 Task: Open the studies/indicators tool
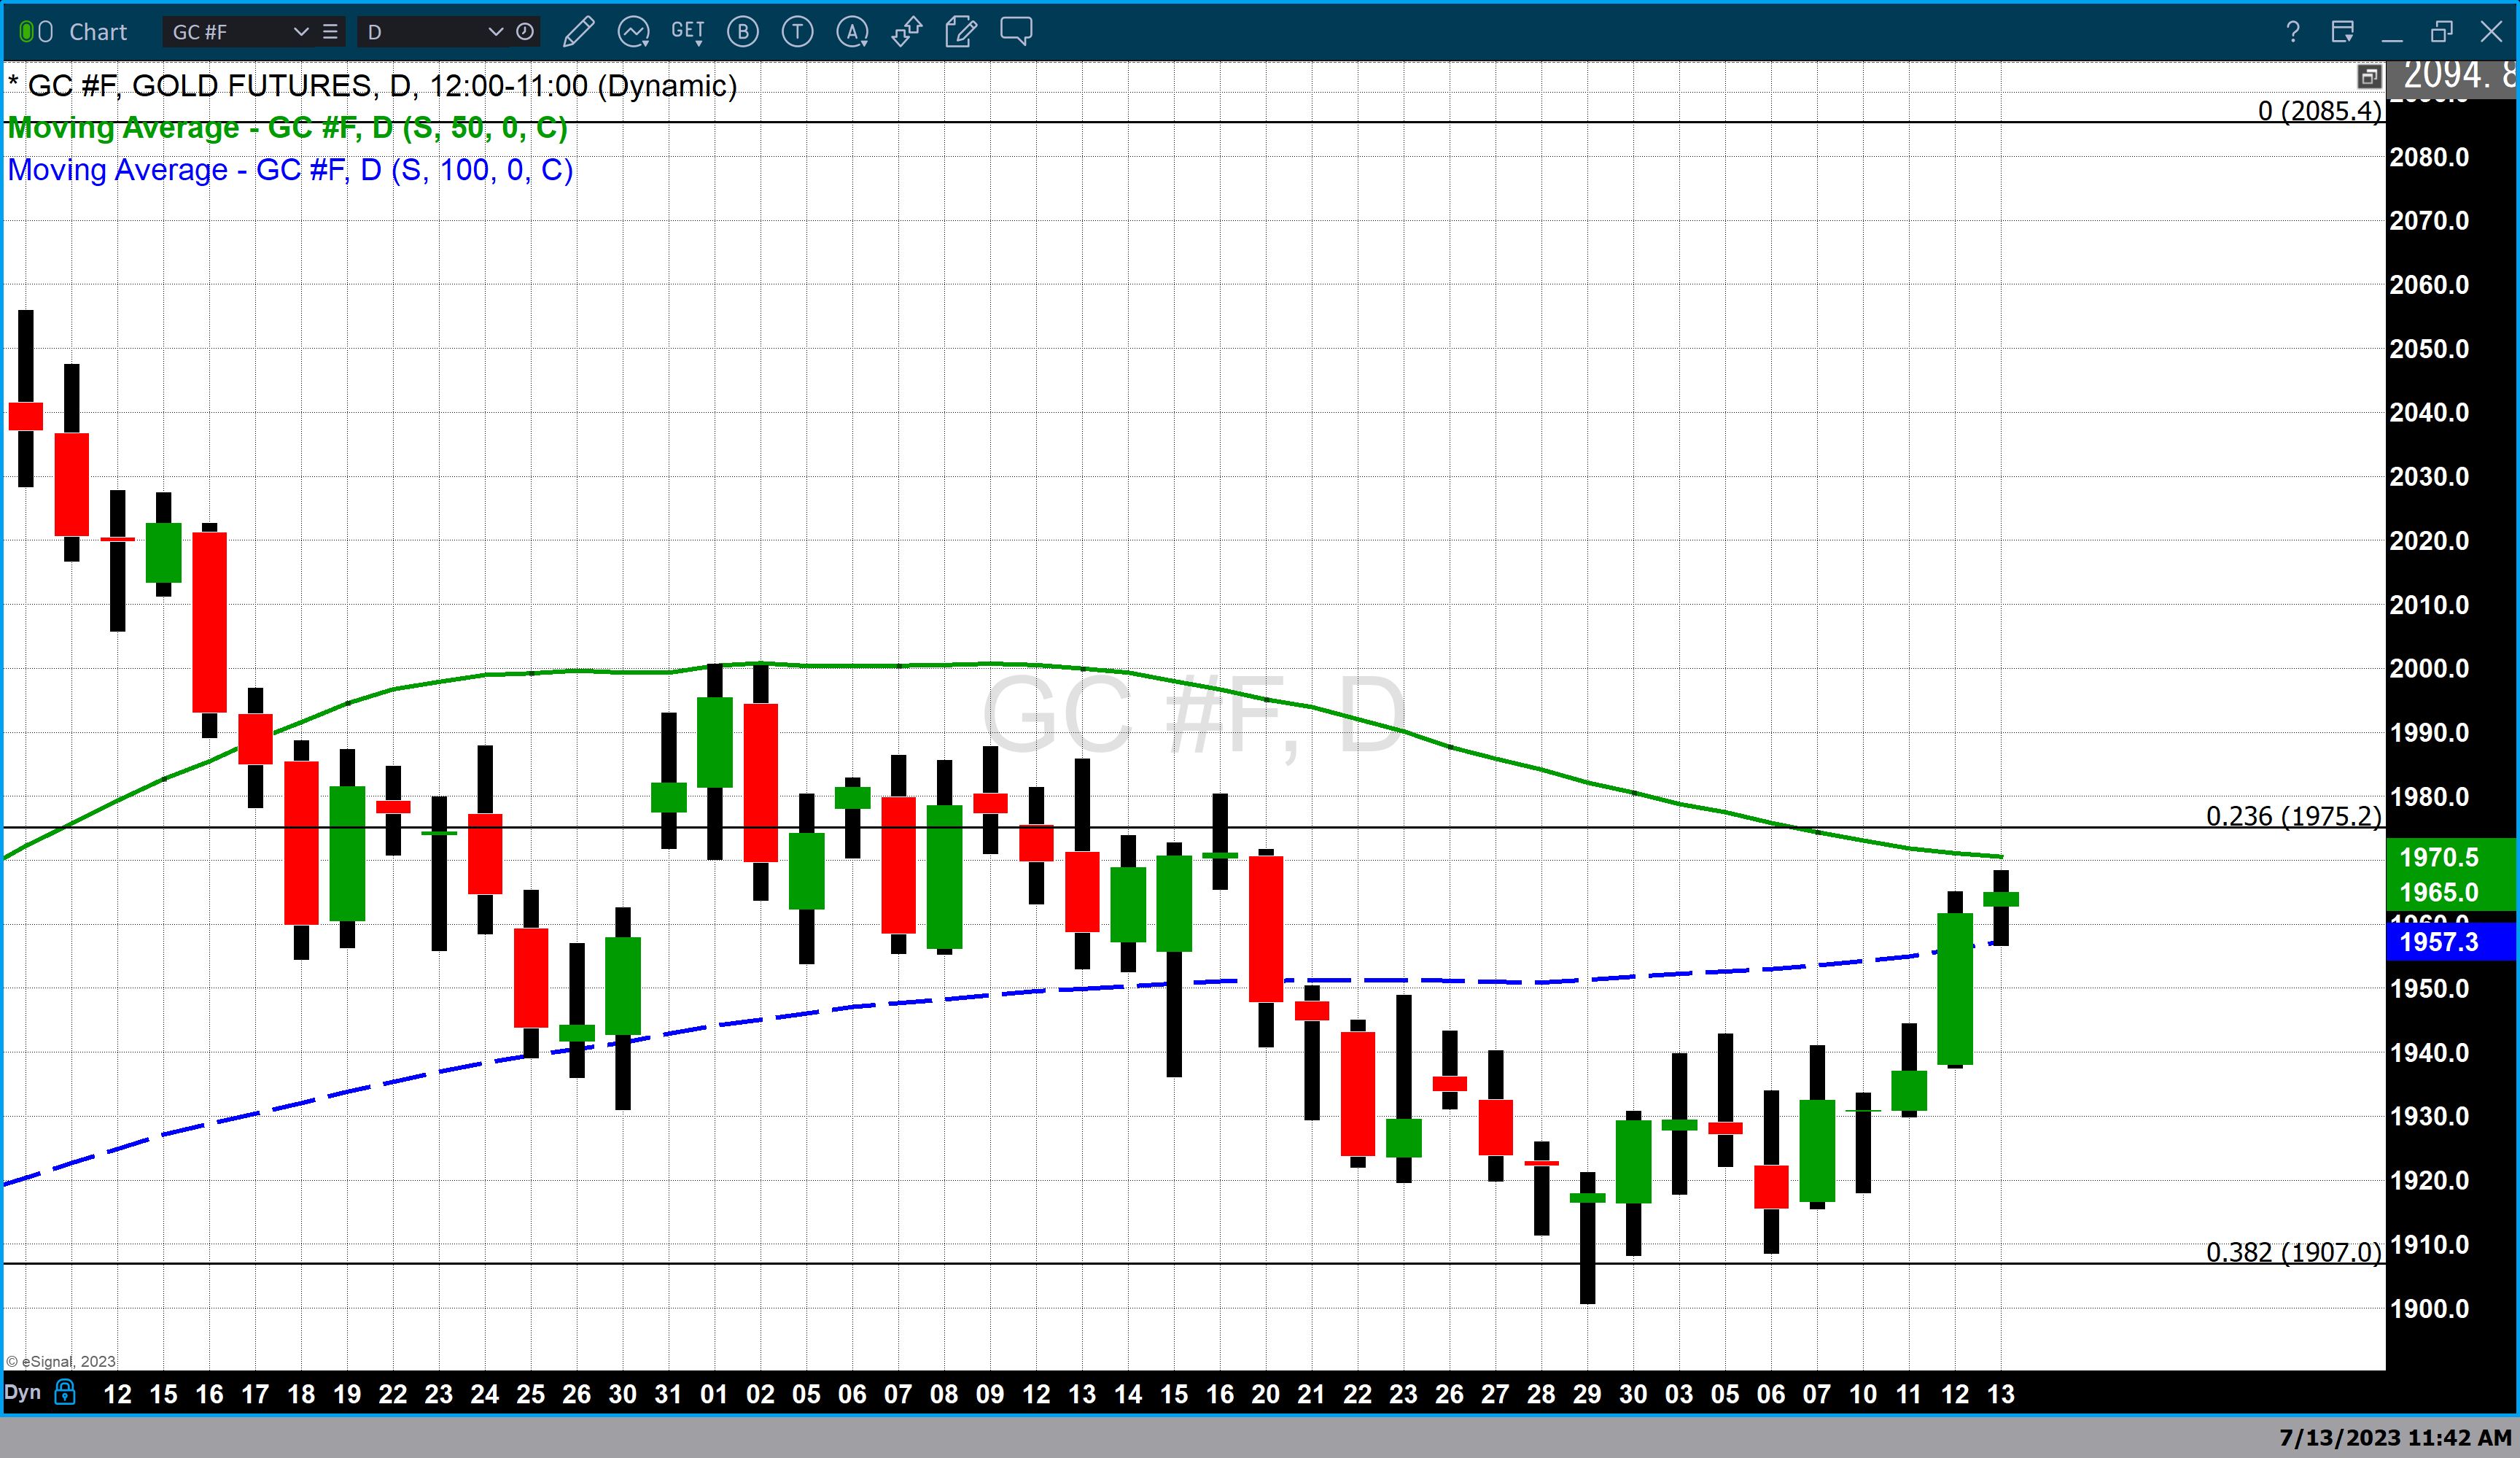pyautogui.click(x=634, y=32)
